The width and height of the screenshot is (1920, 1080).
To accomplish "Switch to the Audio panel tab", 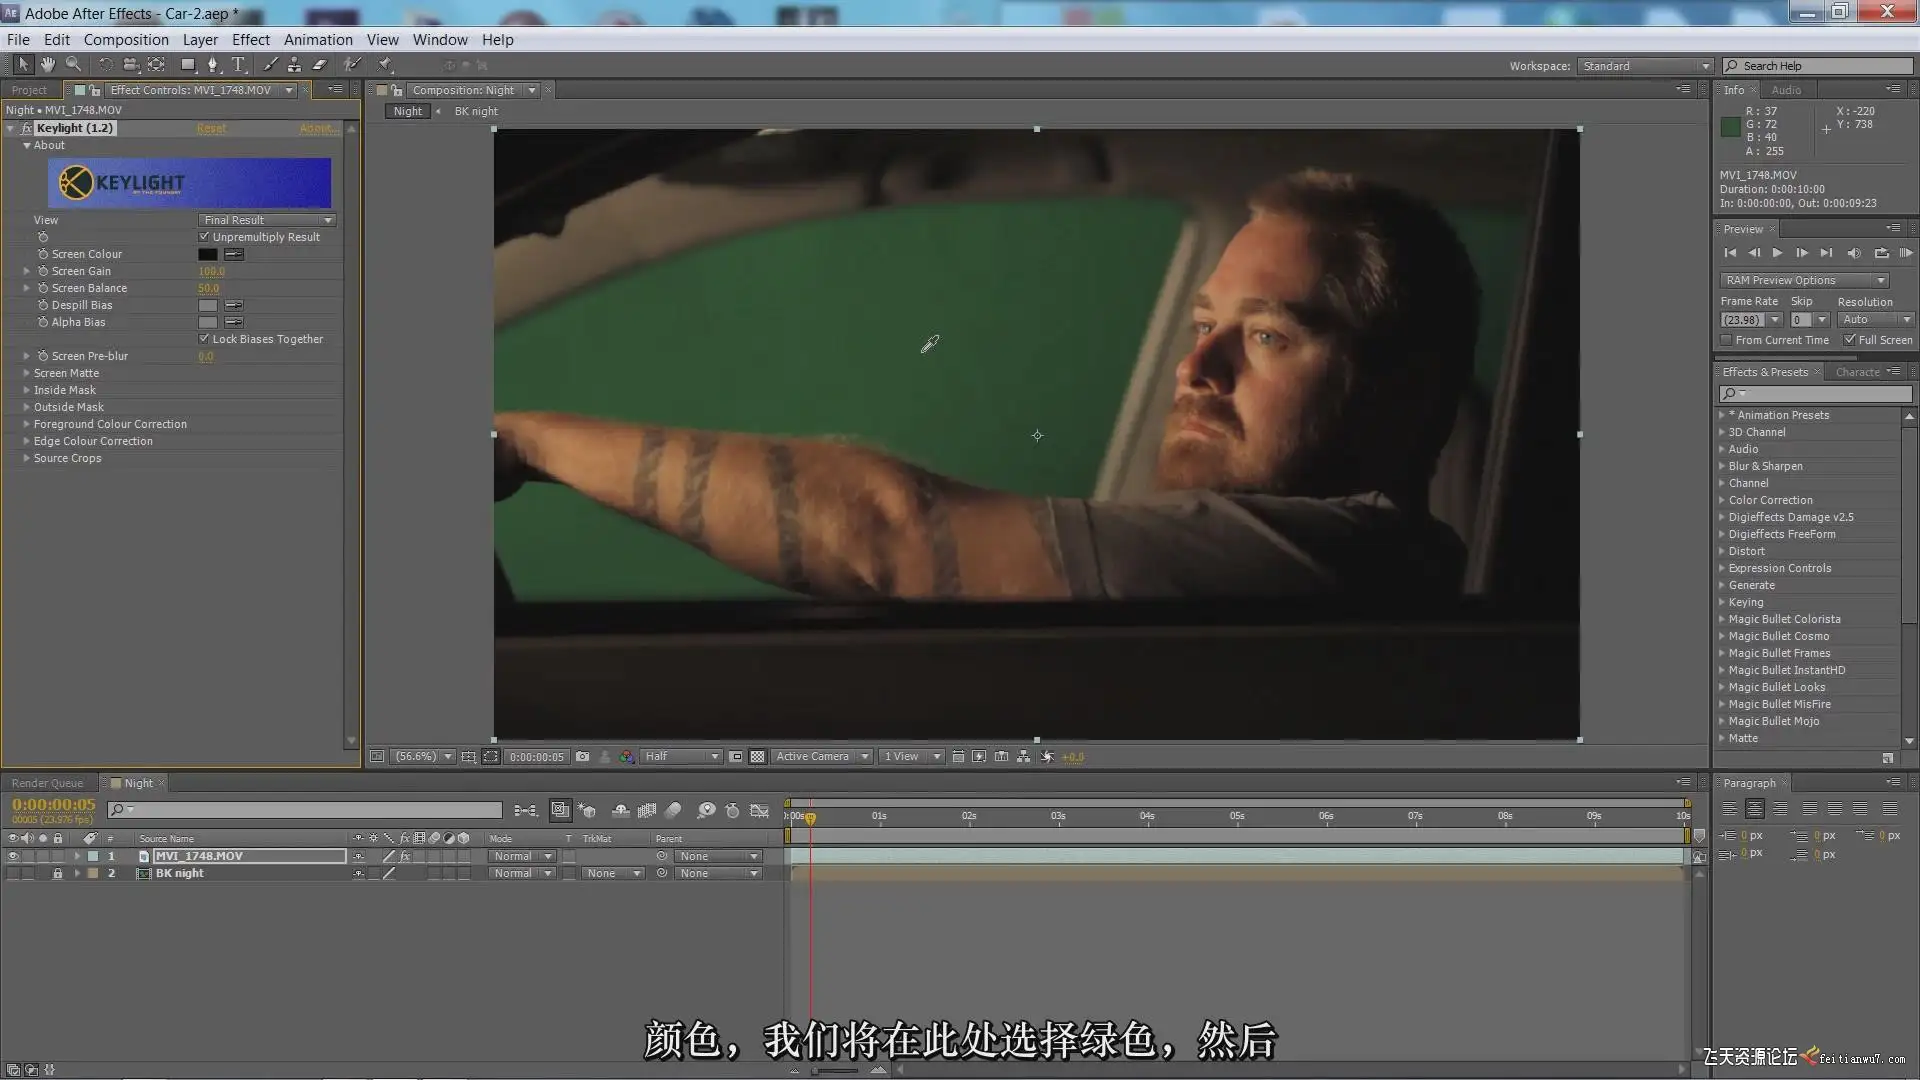I will click(1786, 90).
